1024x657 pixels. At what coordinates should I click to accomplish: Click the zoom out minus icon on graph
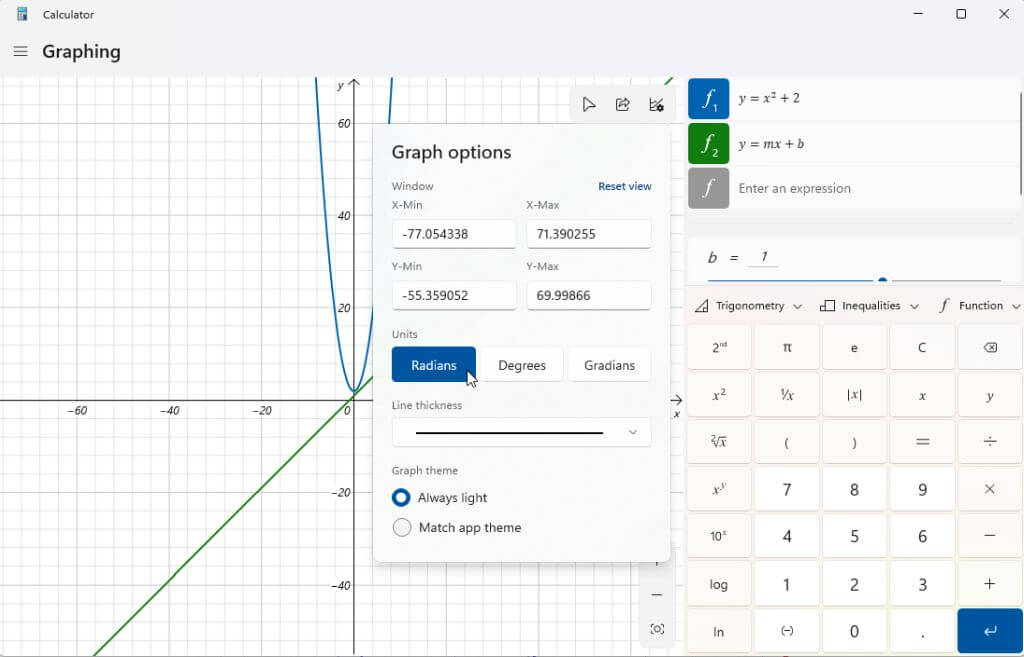657,595
